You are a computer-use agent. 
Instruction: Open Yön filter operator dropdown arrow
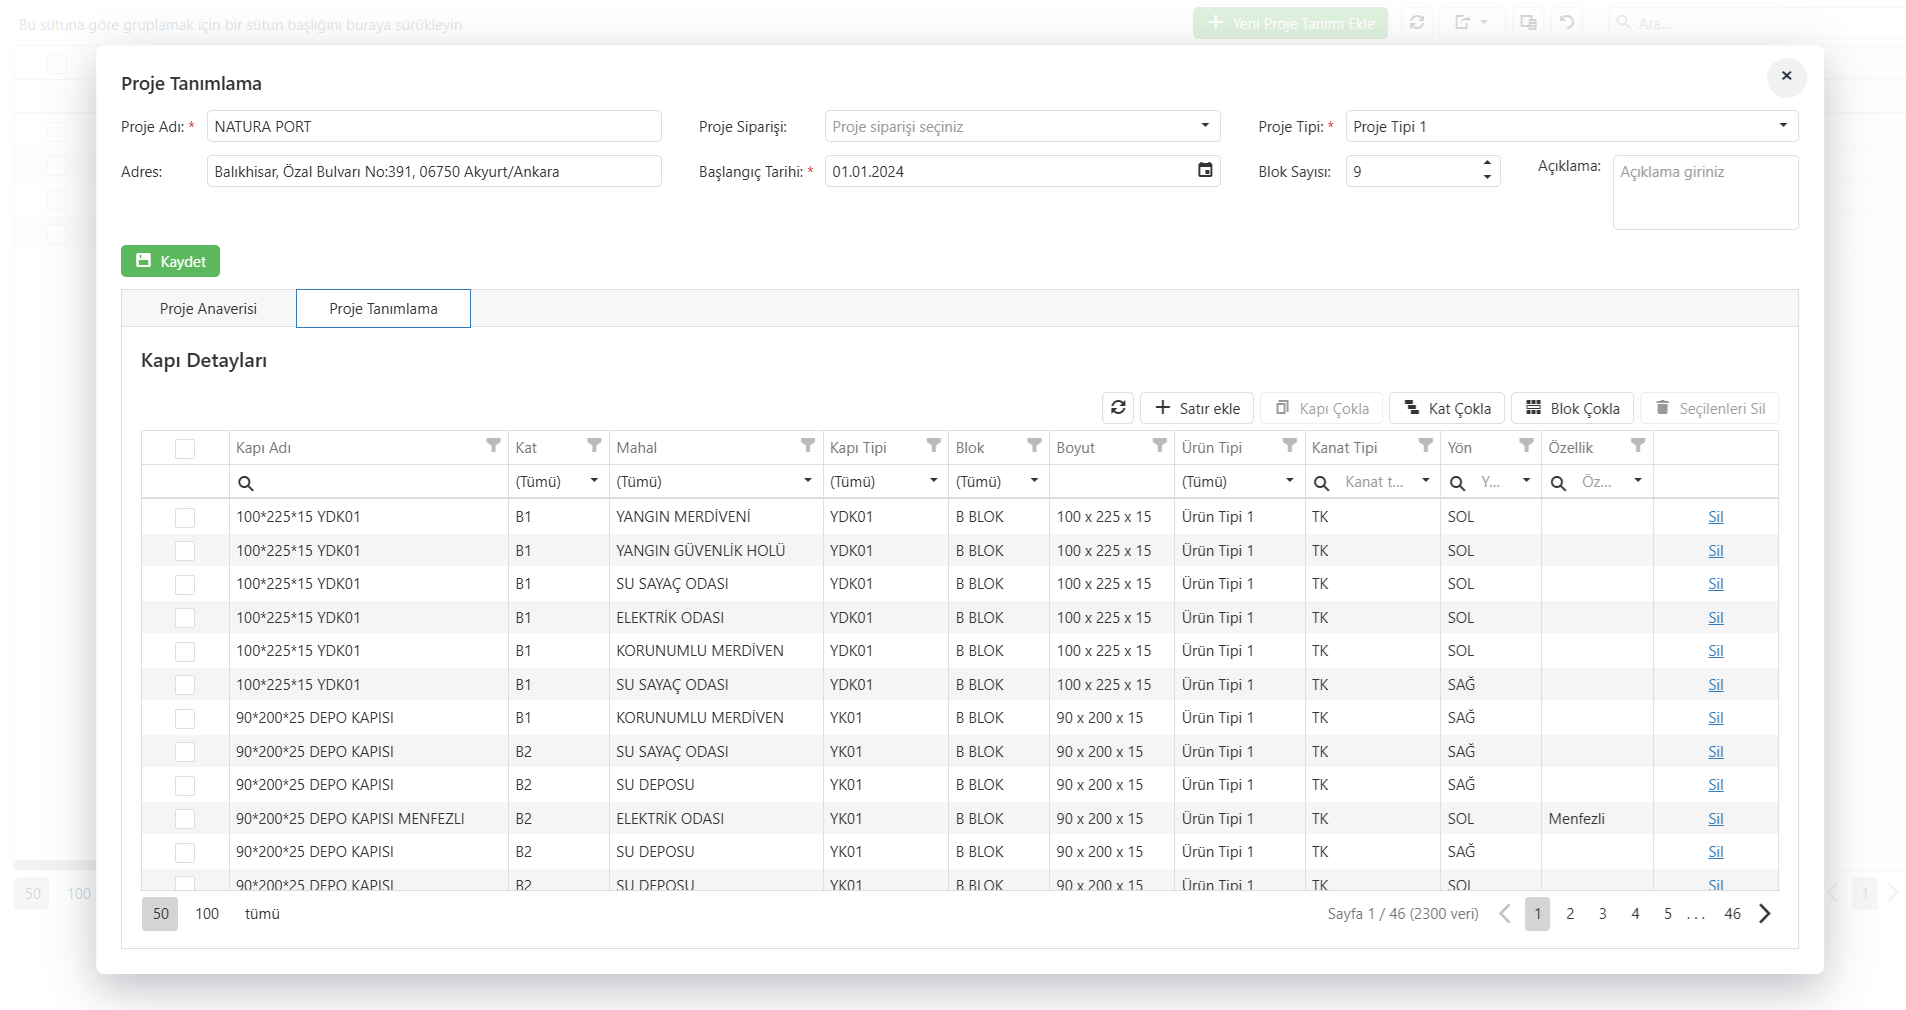pos(1527,481)
